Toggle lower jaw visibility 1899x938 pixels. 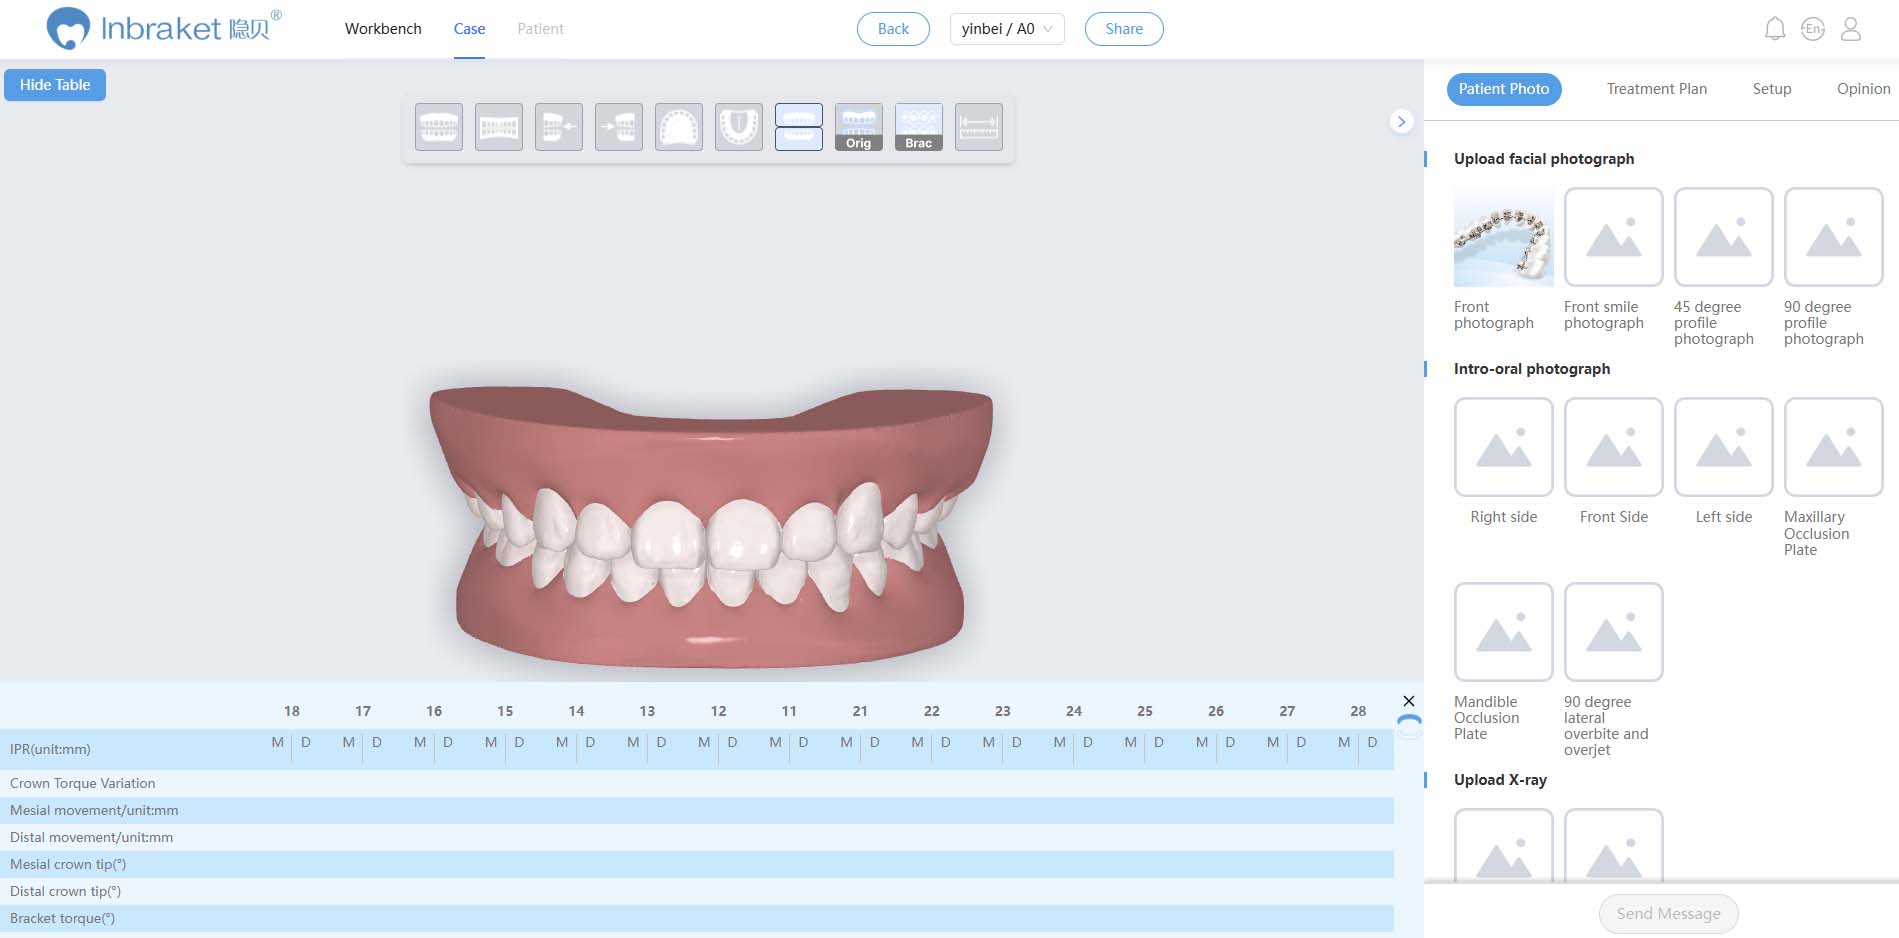[x=799, y=139]
